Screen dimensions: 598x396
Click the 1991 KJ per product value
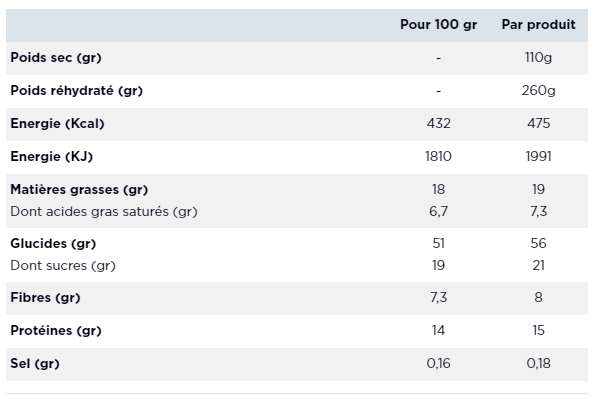538,156
